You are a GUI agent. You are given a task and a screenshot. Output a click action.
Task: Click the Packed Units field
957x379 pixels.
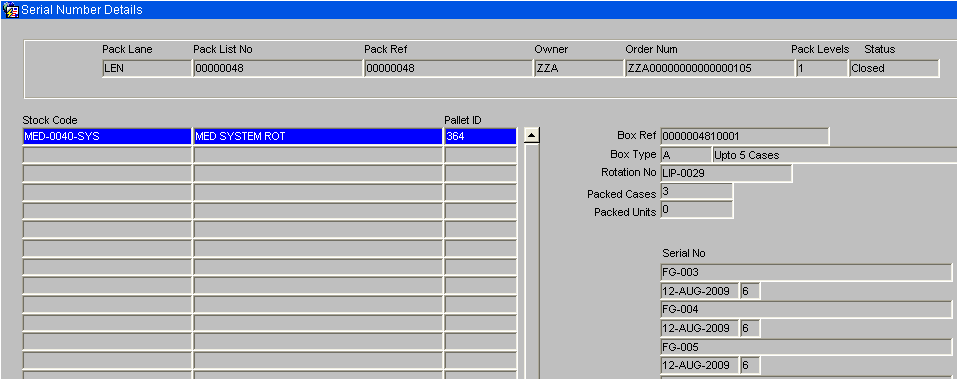(x=696, y=210)
